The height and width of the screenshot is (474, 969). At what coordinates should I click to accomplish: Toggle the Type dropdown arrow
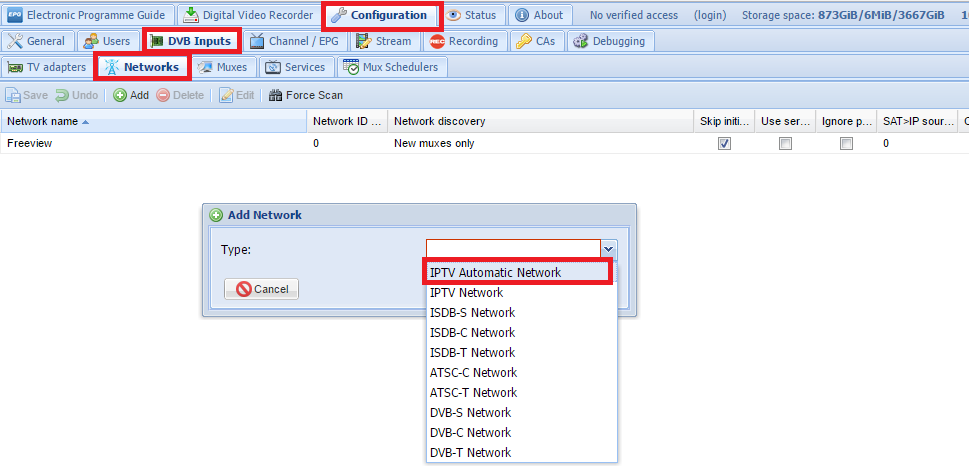coord(609,249)
